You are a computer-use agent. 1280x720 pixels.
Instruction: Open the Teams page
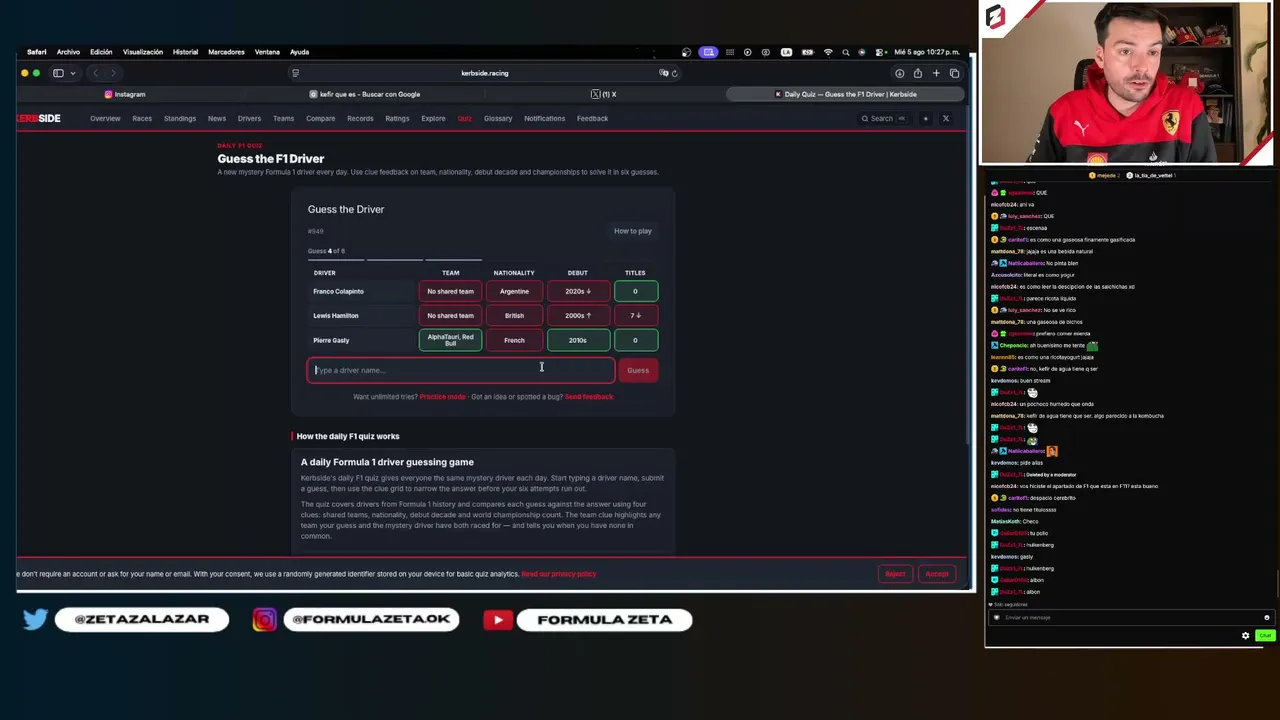click(x=284, y=118)
